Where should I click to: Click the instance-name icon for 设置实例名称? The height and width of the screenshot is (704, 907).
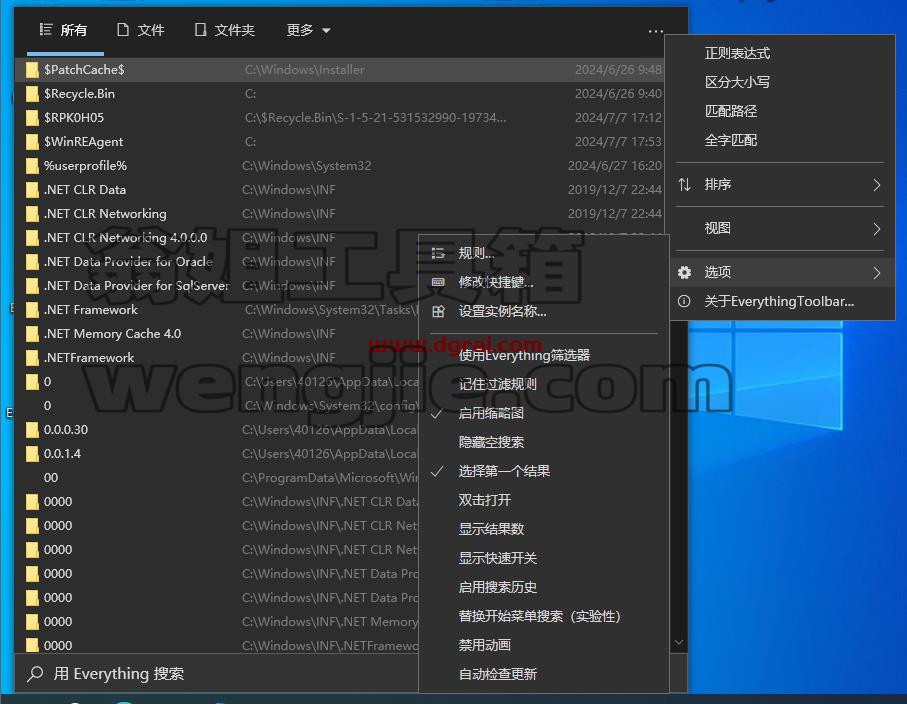tap(438, 311)
